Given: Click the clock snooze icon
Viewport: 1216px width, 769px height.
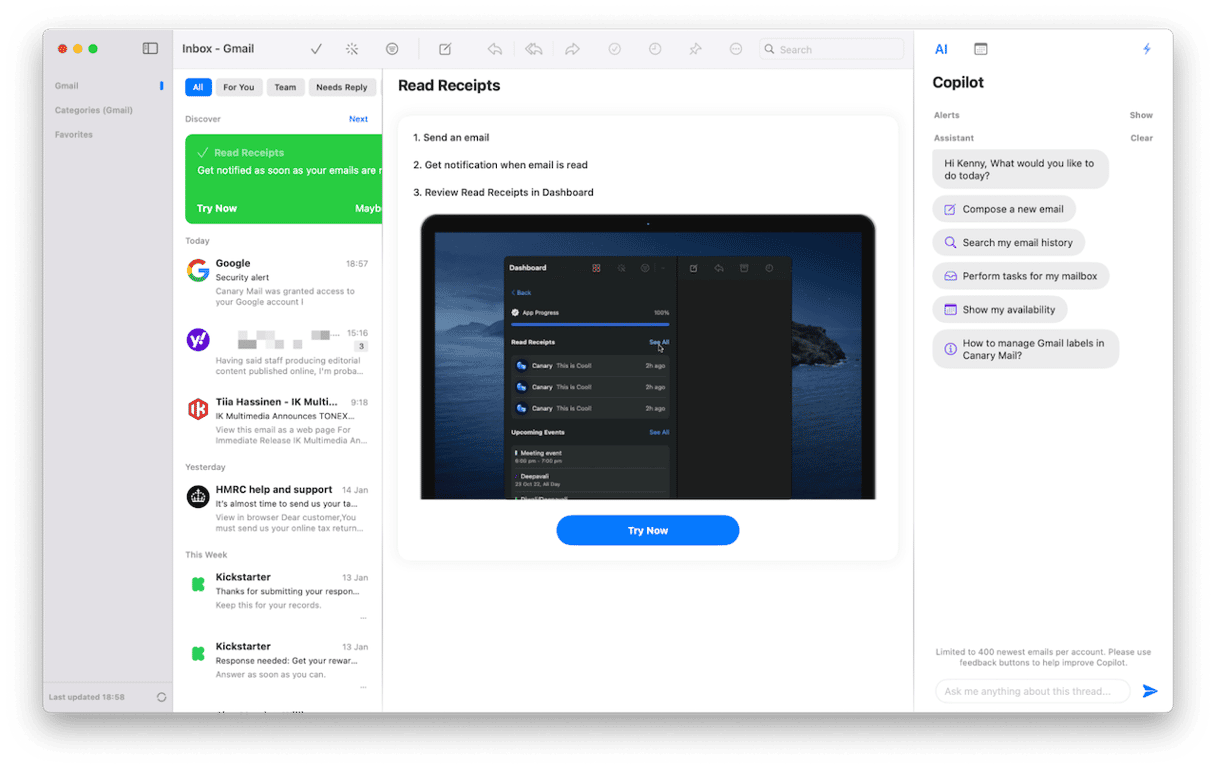Looking at the screenshot, I should pyautogui.click(x=655, y=49).
